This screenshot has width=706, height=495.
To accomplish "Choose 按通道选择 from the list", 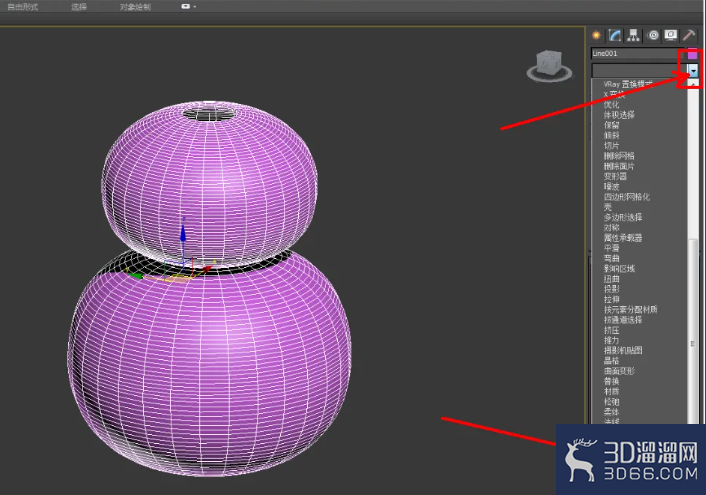I will coord(623,320).
